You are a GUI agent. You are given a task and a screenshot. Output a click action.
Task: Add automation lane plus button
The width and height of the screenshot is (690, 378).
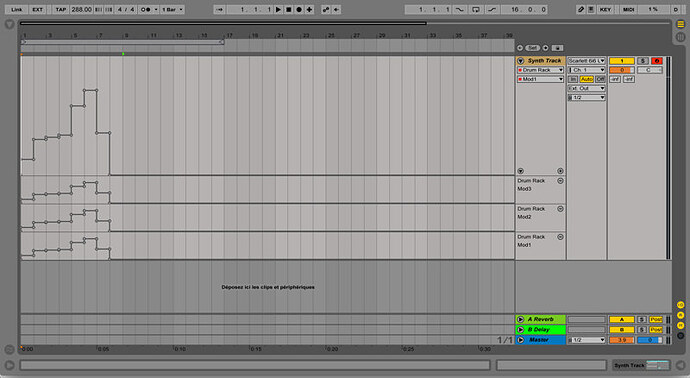tap(560, 171)
